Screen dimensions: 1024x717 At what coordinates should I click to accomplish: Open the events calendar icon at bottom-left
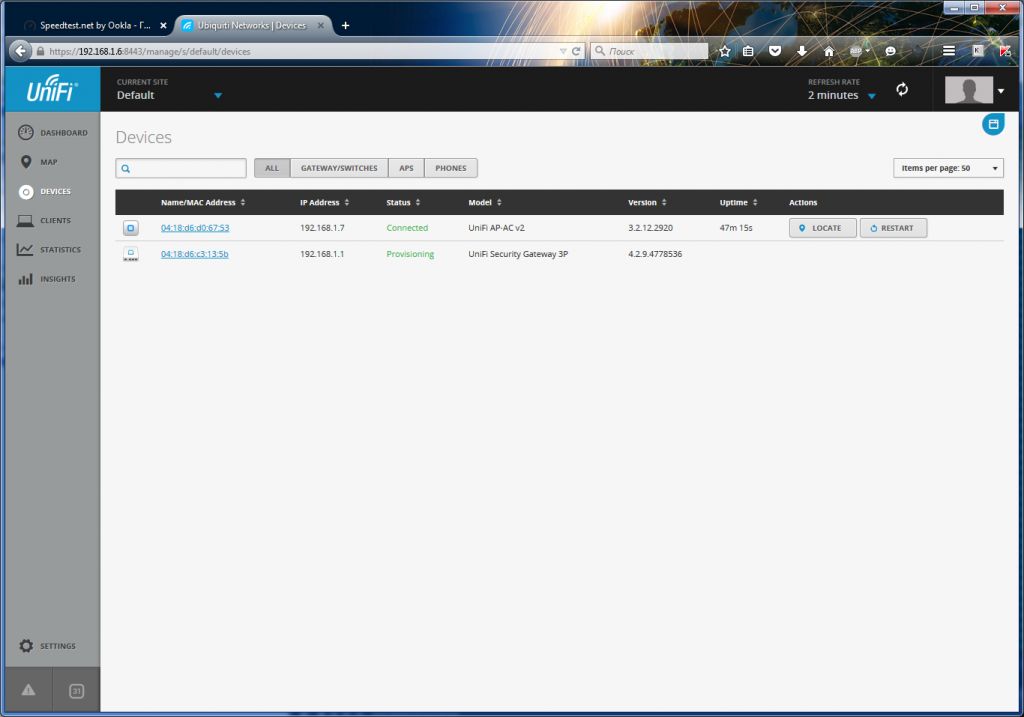pyautogui.click(x=76, y=690)
